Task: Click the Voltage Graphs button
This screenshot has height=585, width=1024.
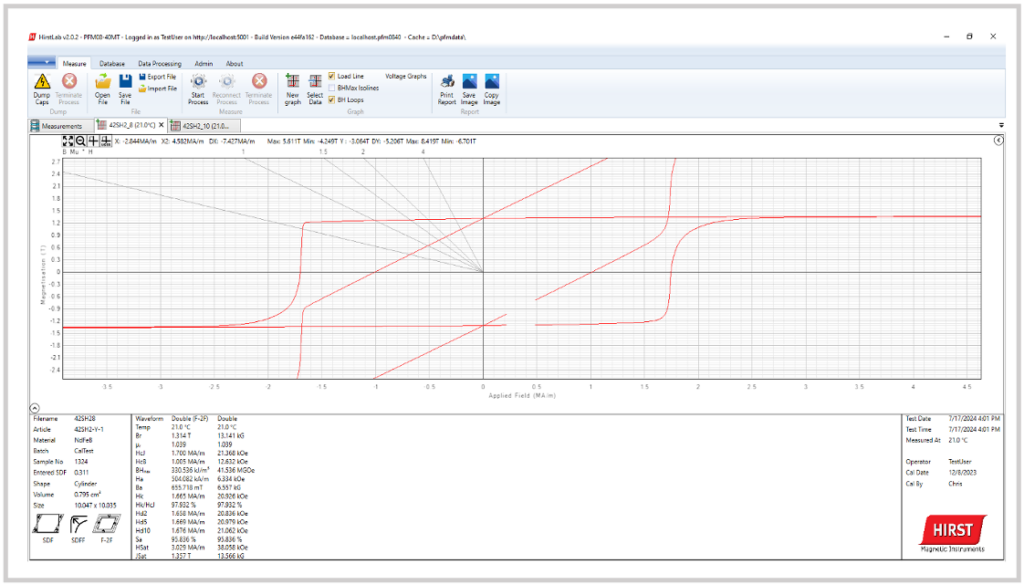Action: point(406,76)
